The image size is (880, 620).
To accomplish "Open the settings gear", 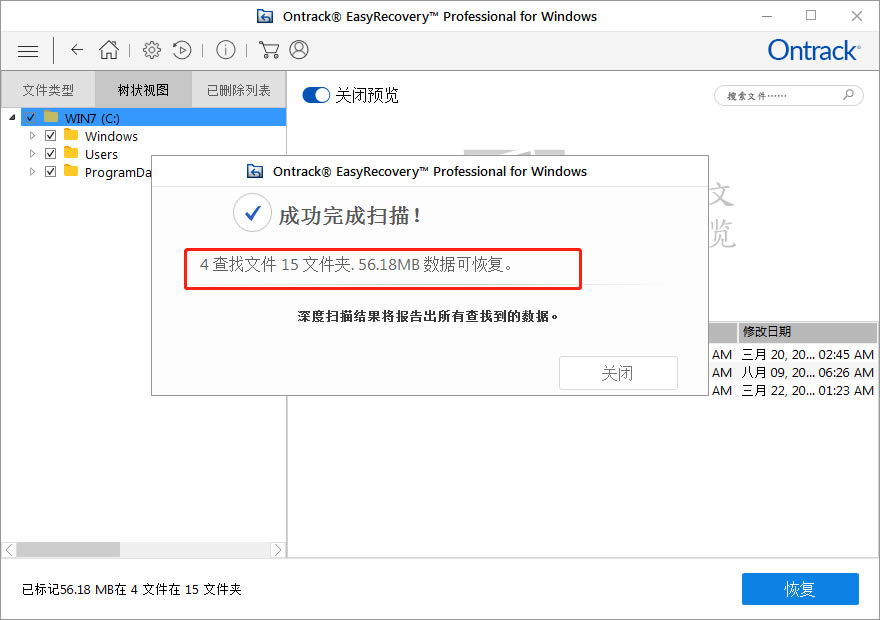I will pos(152,50).
